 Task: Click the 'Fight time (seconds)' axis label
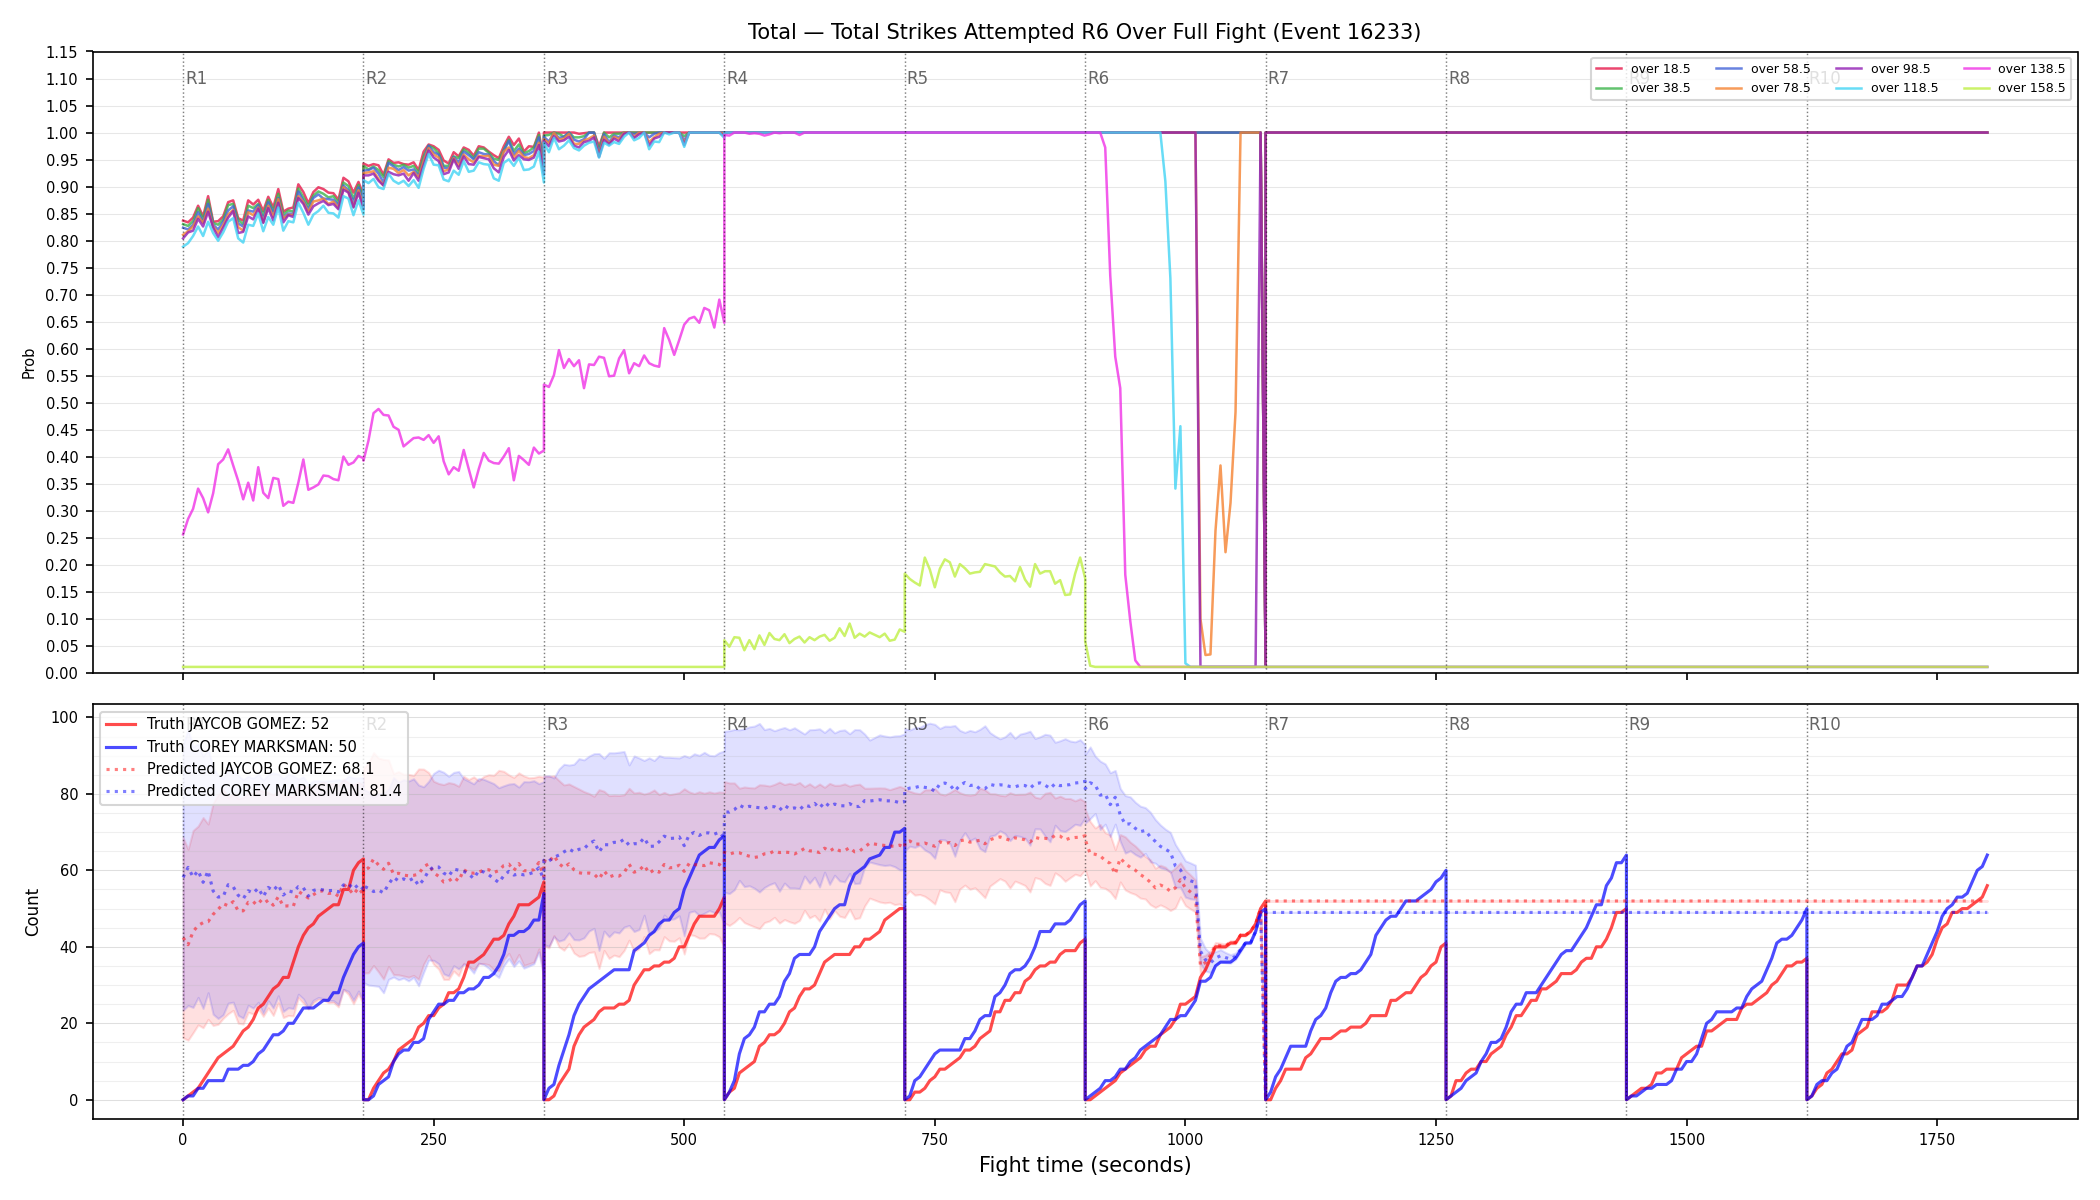coord(1085,1165)
